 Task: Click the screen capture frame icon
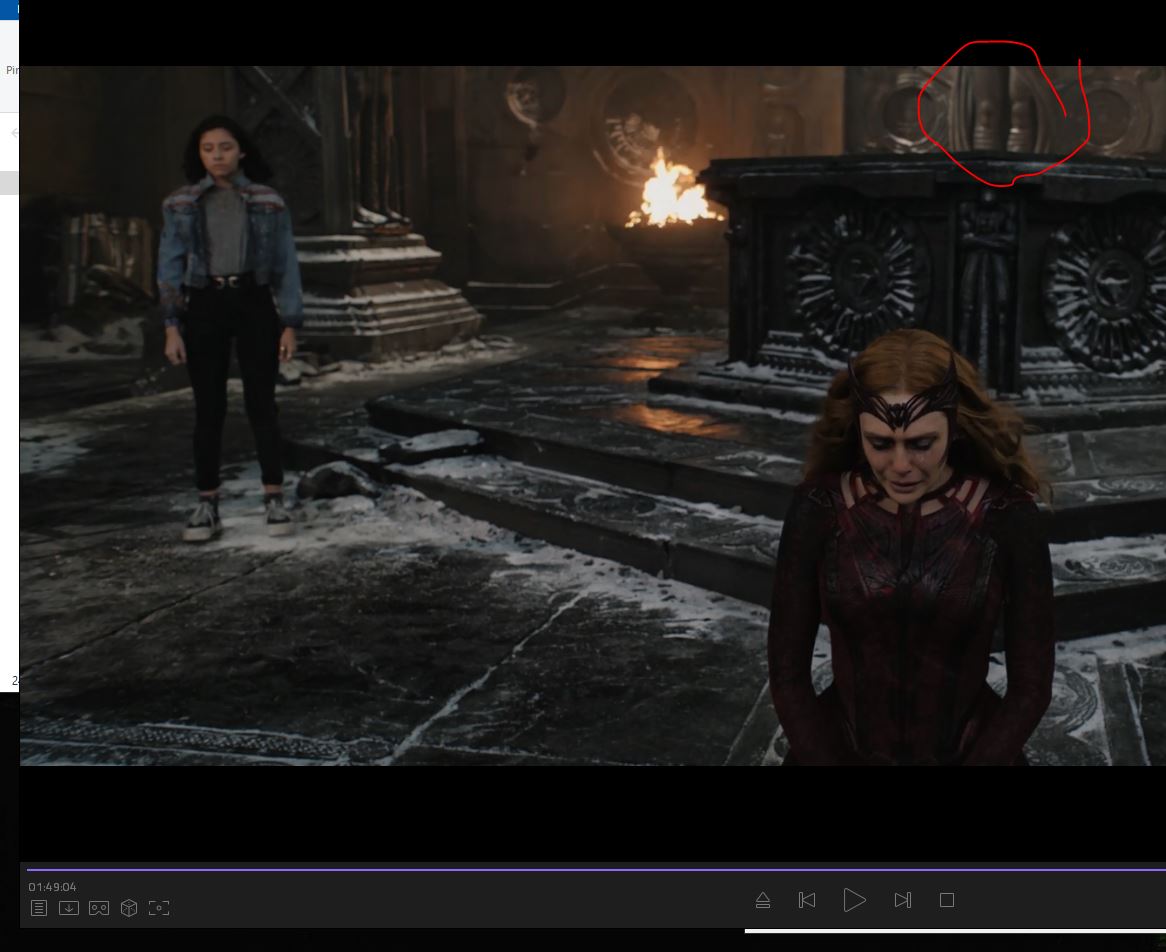[x=159, y=908]
